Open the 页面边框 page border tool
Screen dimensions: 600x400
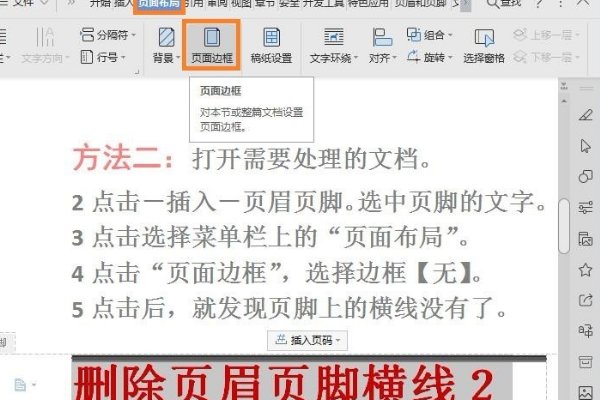coord(212,46)
